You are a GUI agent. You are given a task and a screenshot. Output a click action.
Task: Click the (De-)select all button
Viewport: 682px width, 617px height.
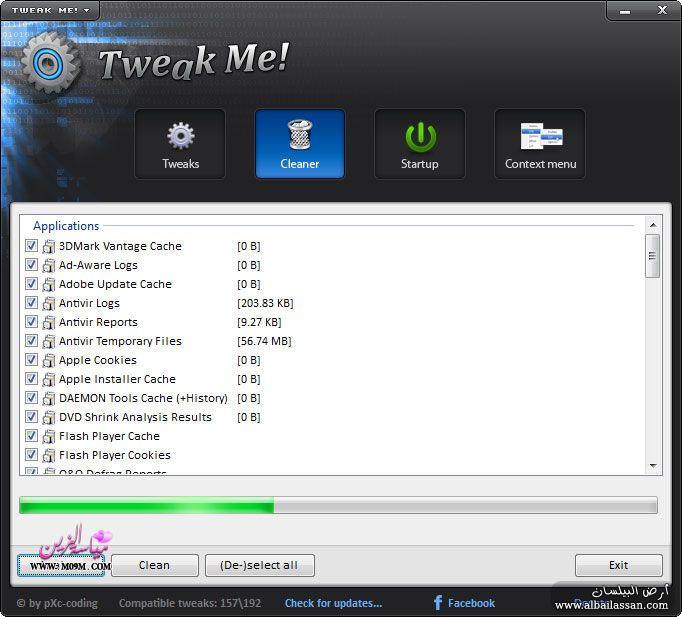(259, 565)
